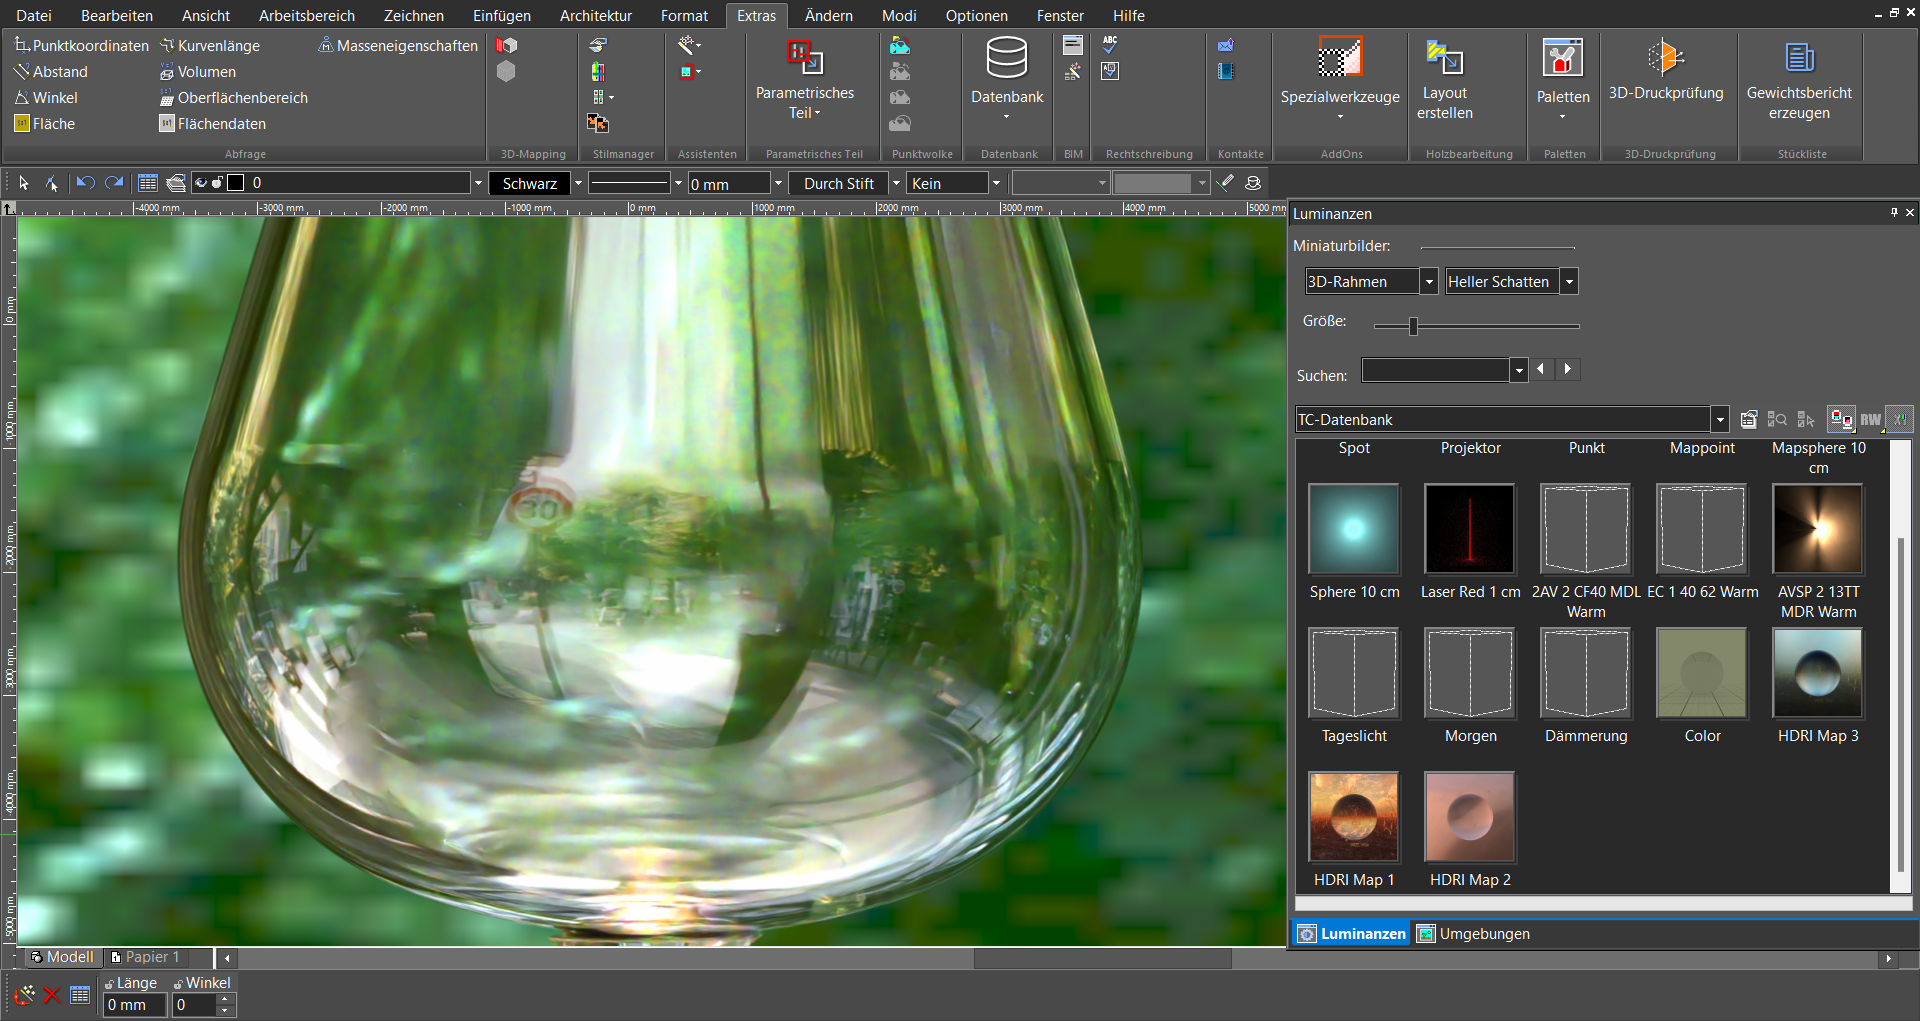Viewport: 1920px width, 1021px height.
Task: Click the Undo arrow icon
Action: 85,183
